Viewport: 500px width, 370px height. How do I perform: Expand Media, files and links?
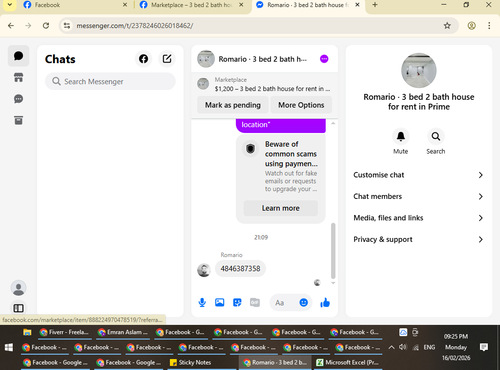419,218
